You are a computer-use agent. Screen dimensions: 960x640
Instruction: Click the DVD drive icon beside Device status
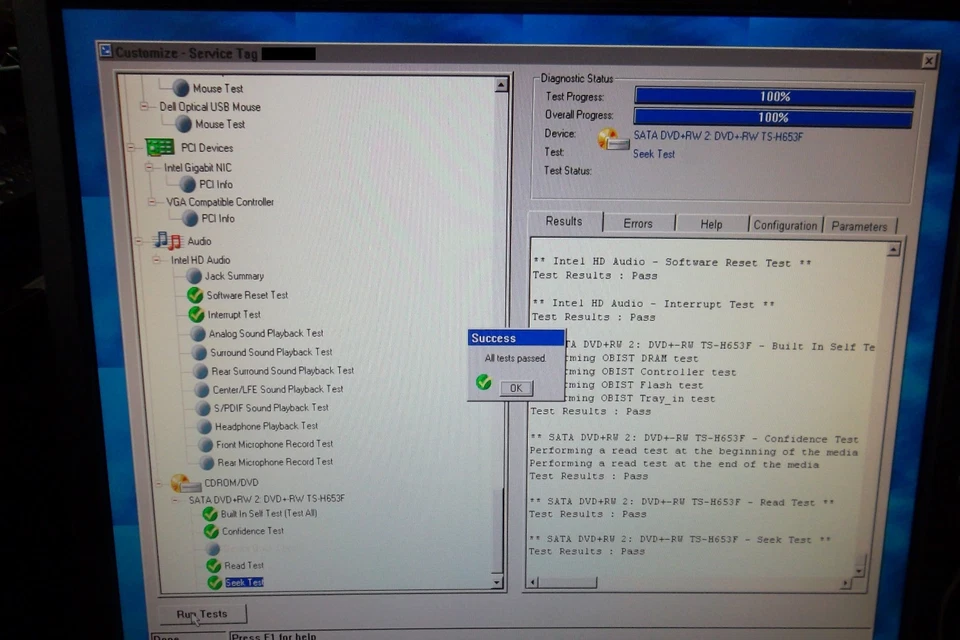coord(612,140)
